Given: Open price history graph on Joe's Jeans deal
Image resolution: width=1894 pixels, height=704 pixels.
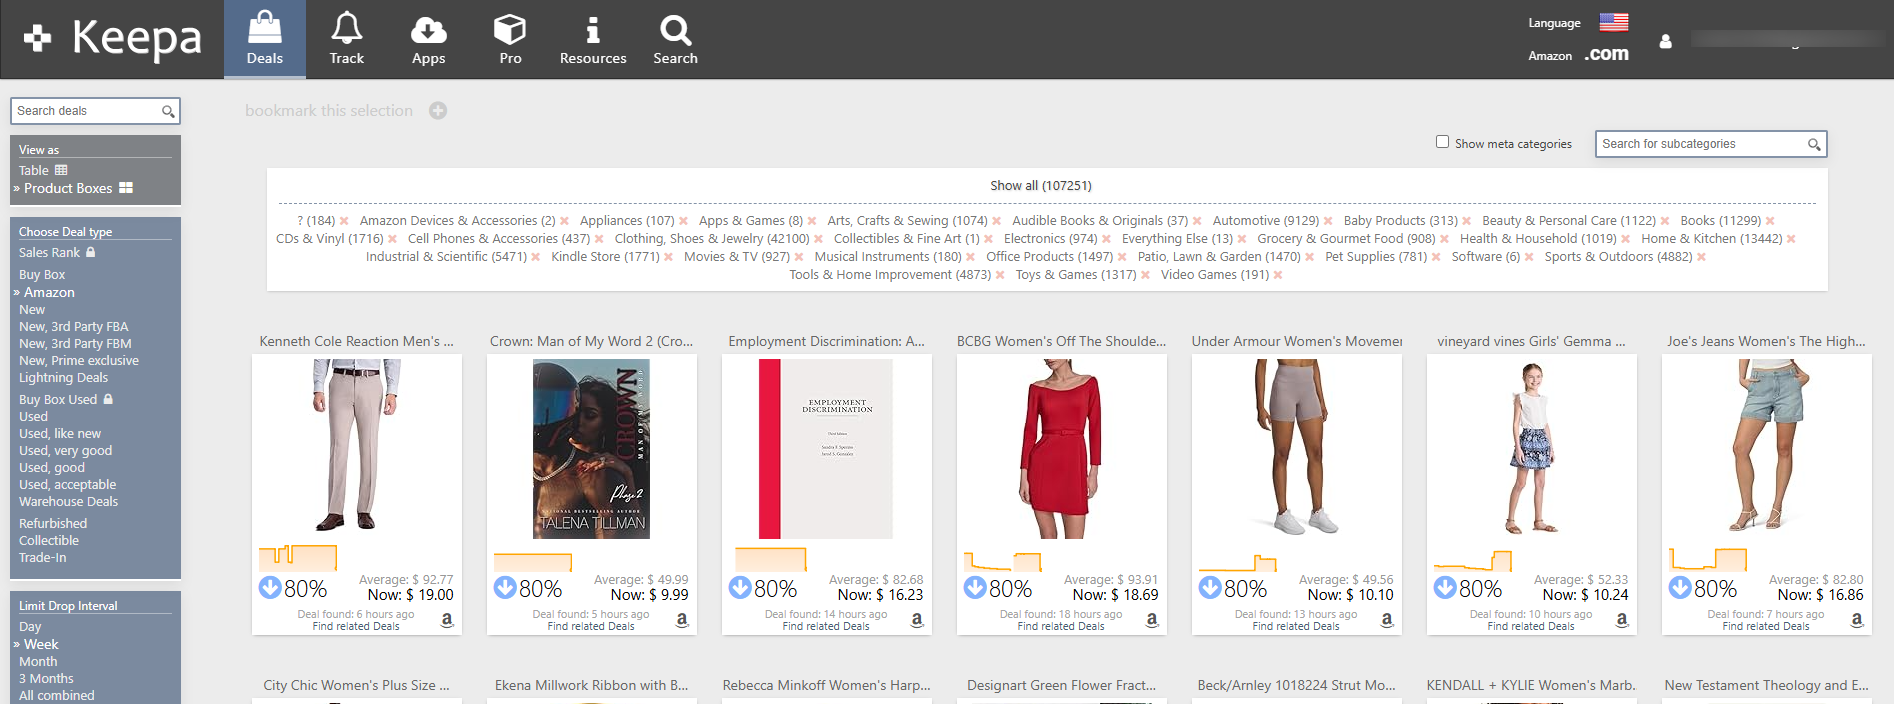Looking at the screenshot, I should pos(1708,558).
